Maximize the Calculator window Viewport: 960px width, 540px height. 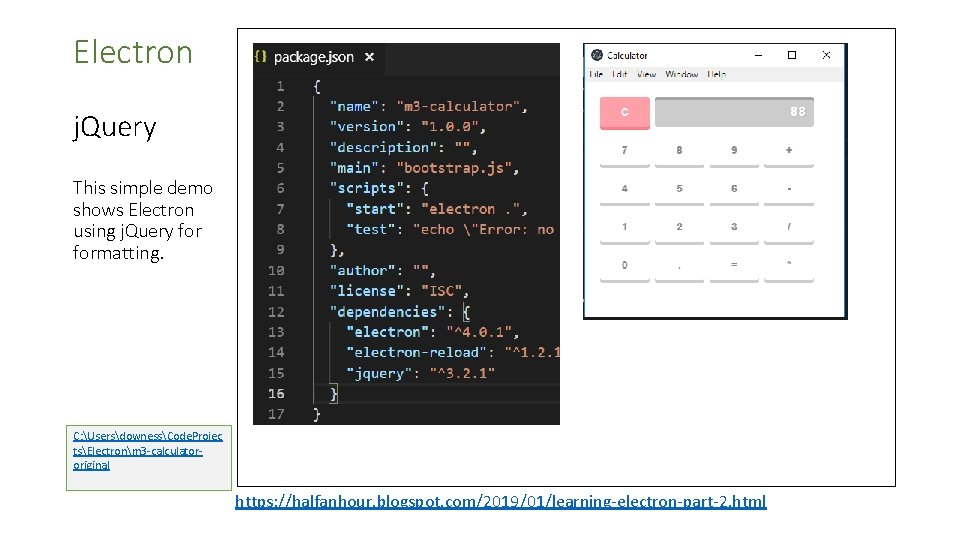(x=792, y=55)
